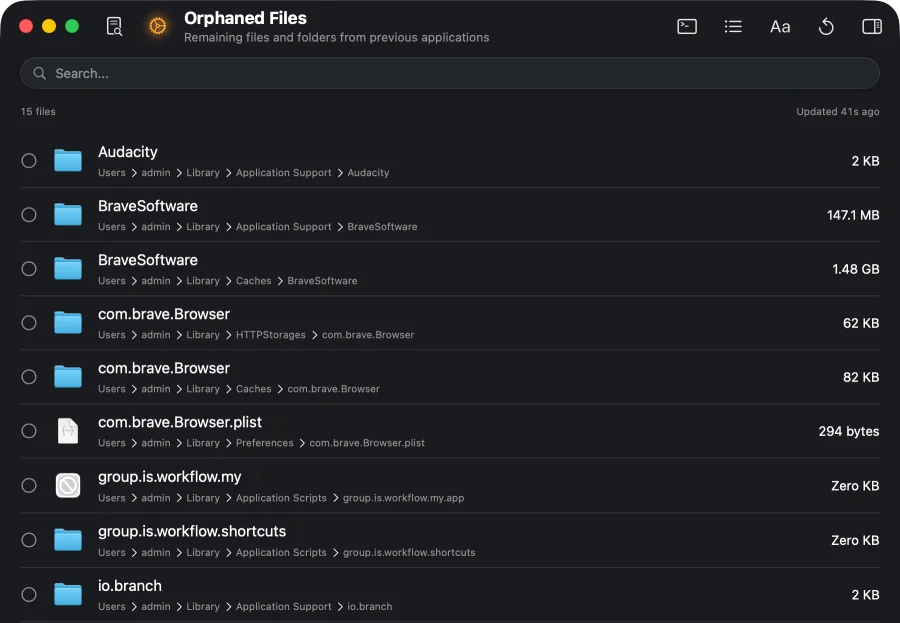Select the Audacity row radio circle

tap(29, 161)
